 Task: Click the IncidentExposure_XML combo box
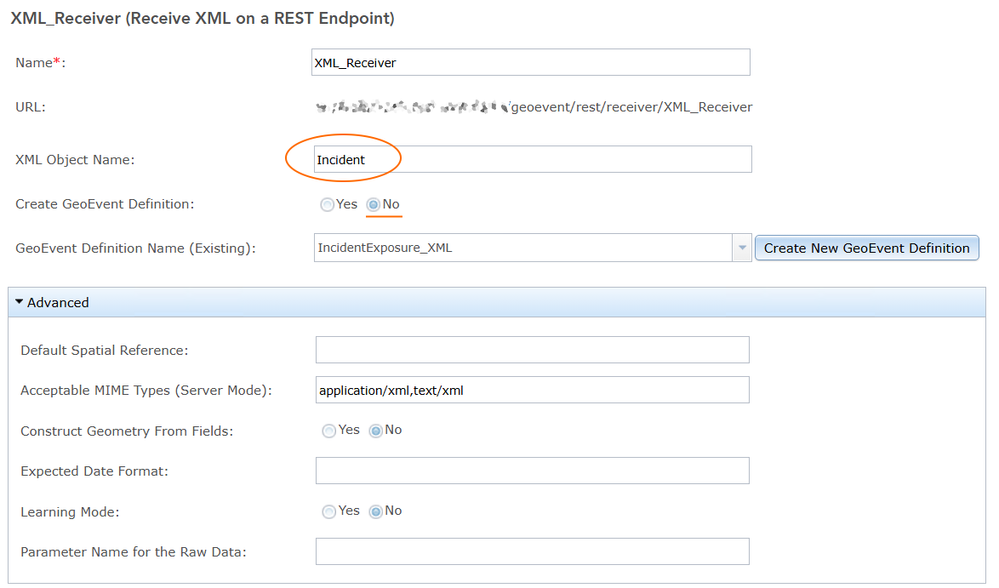(523, 248)
